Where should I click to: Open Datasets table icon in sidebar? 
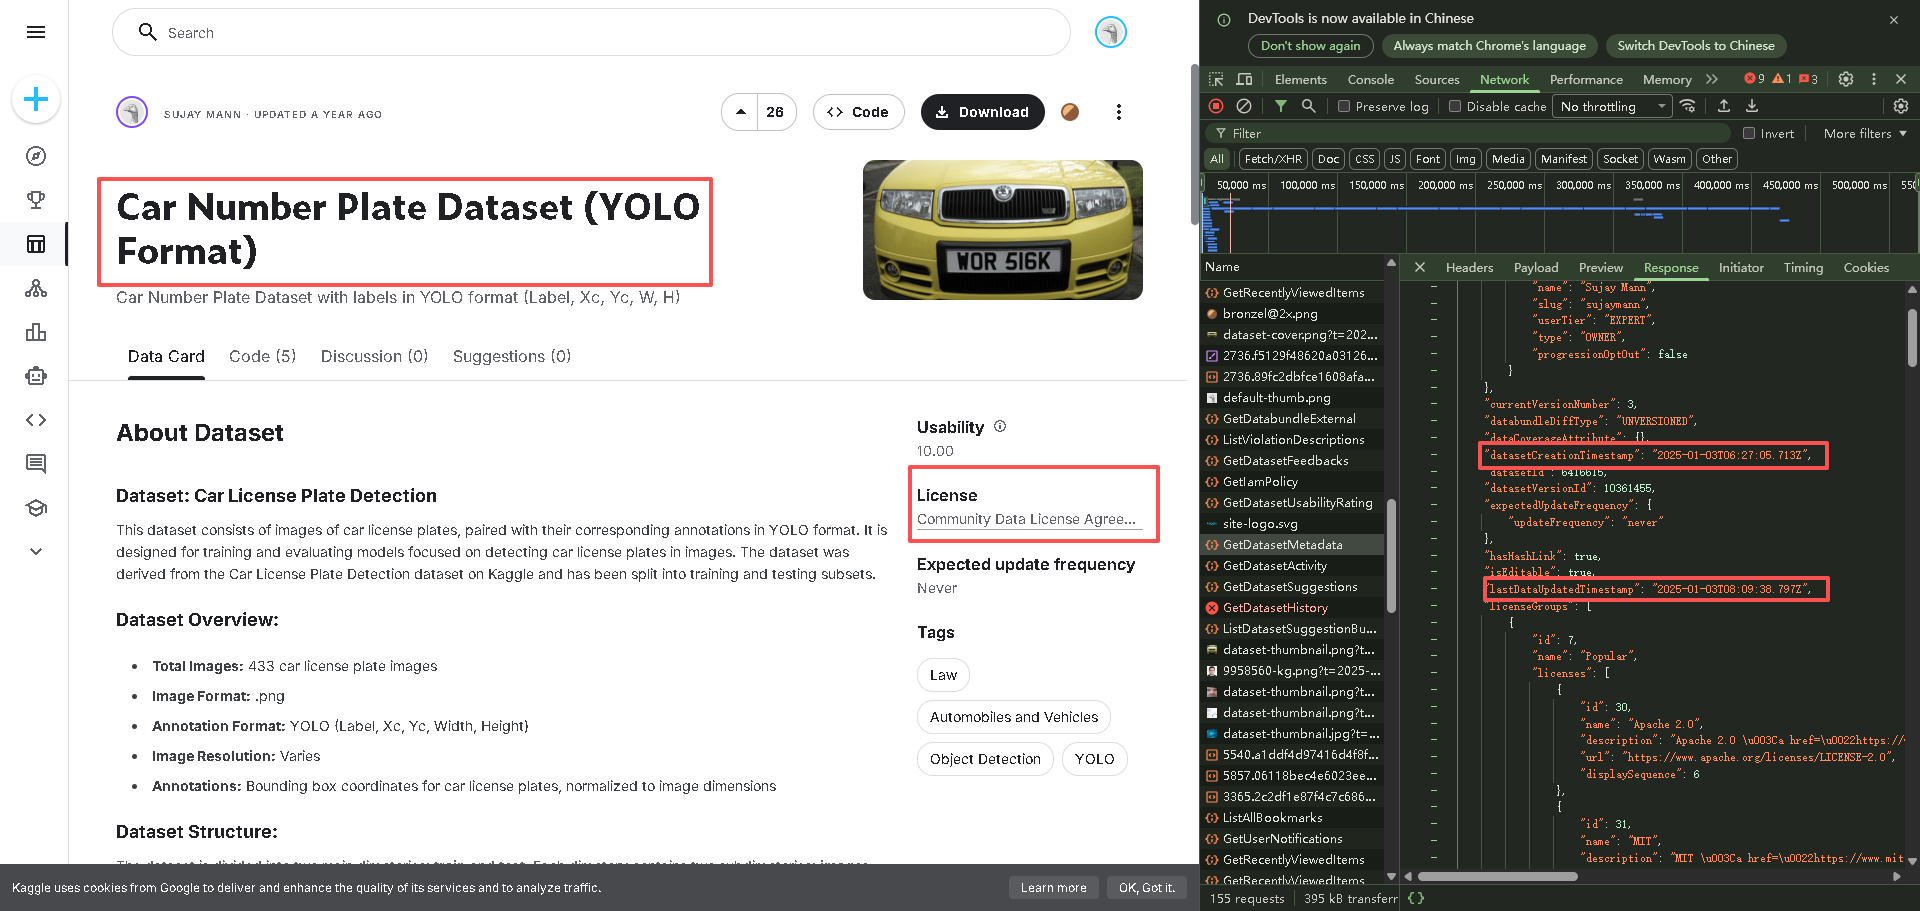[x=36, y=244]
